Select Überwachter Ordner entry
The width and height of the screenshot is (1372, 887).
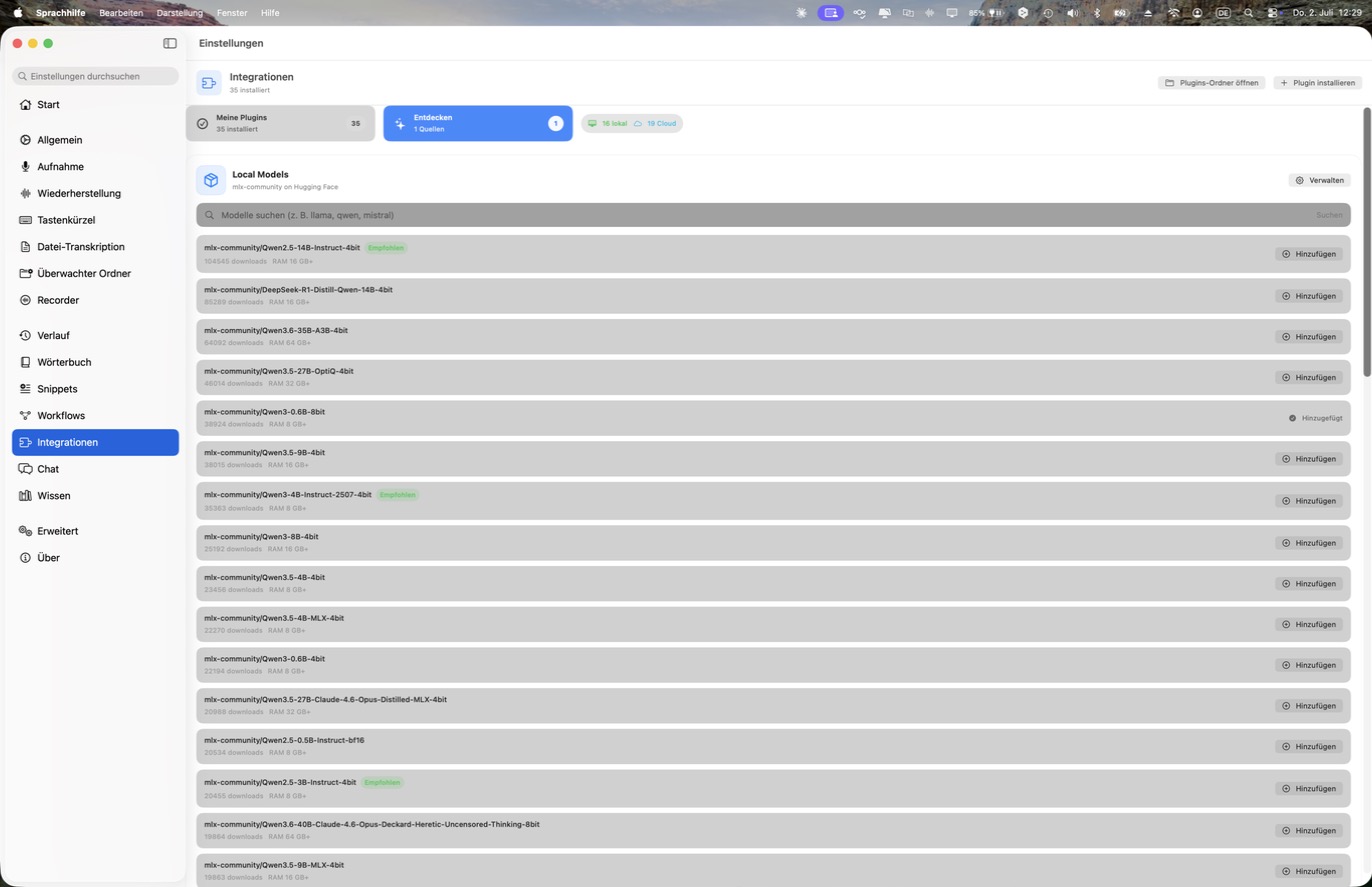point(95,273)
